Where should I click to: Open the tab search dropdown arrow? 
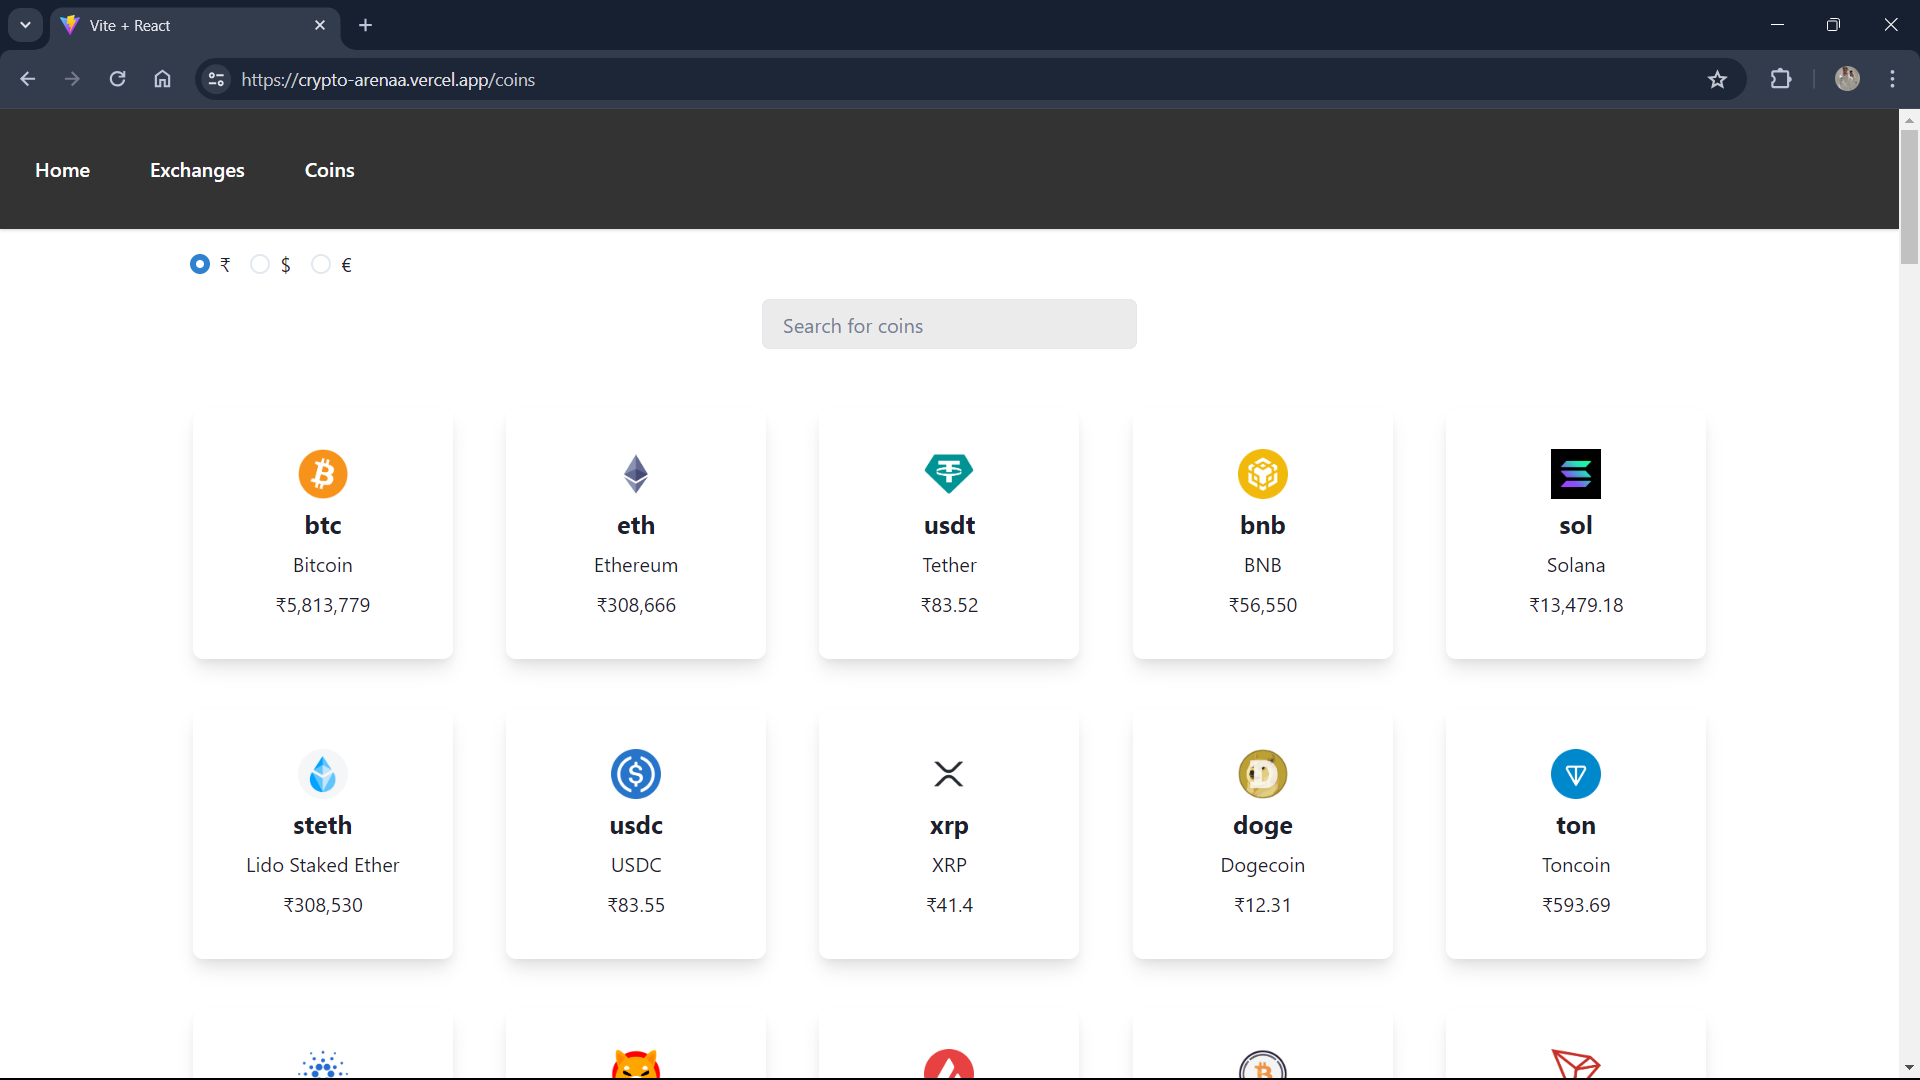tap(25, 25)
